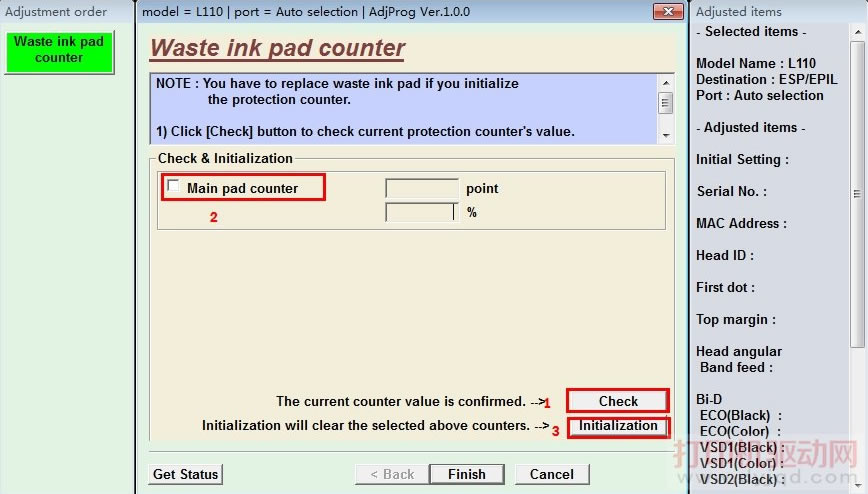Click the percentage value field

[x=421, y=212]
